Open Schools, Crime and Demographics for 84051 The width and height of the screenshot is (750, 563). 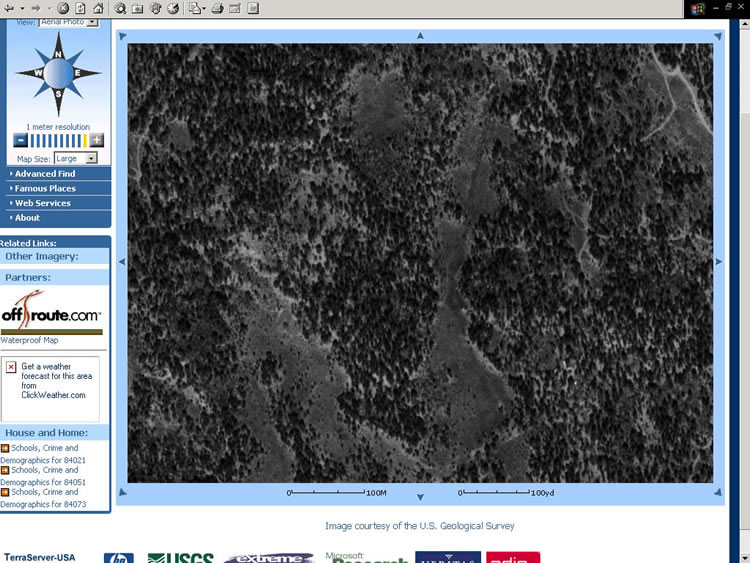click(x=43, y=476)
